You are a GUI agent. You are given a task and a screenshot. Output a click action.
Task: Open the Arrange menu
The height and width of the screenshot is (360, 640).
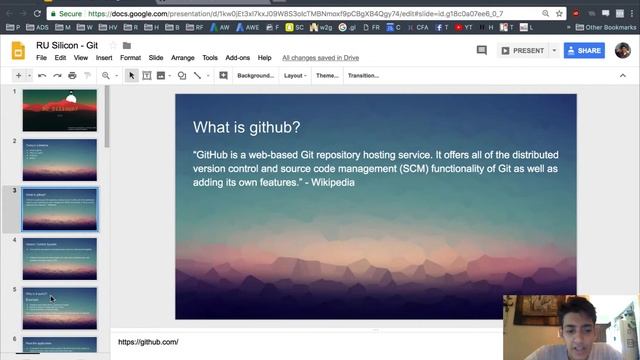(x=182, y=58)
